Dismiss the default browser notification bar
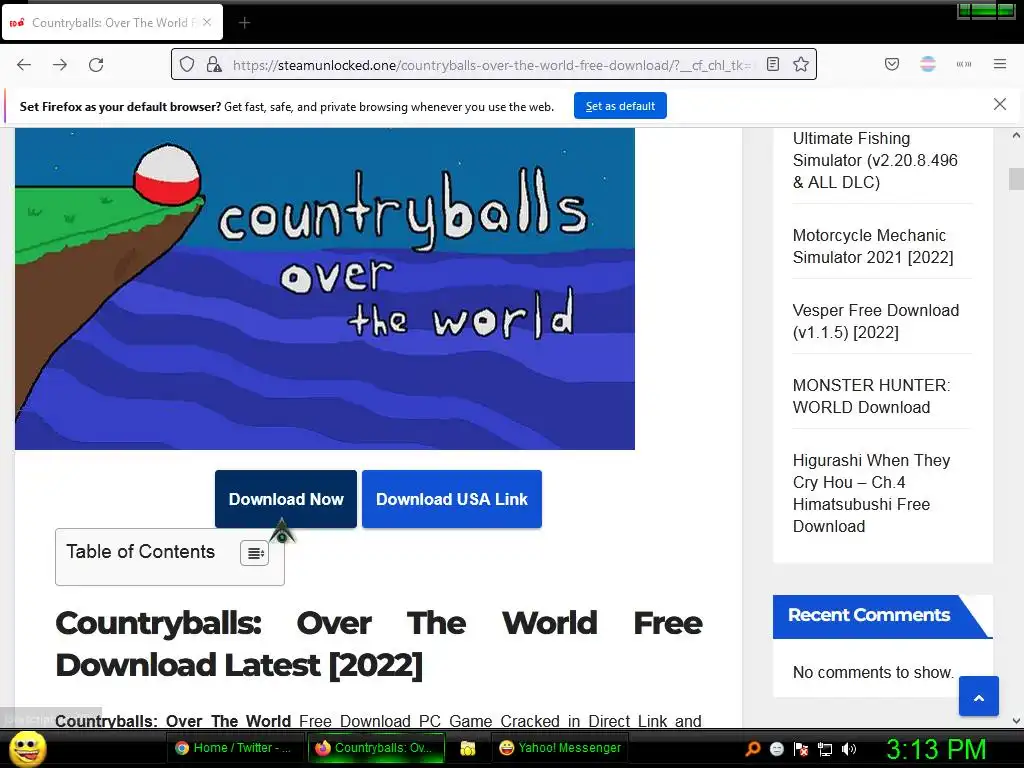Image resolution: width=1024 pixels, height=768 pixels. pyautogui.click(x=999, y=104)
